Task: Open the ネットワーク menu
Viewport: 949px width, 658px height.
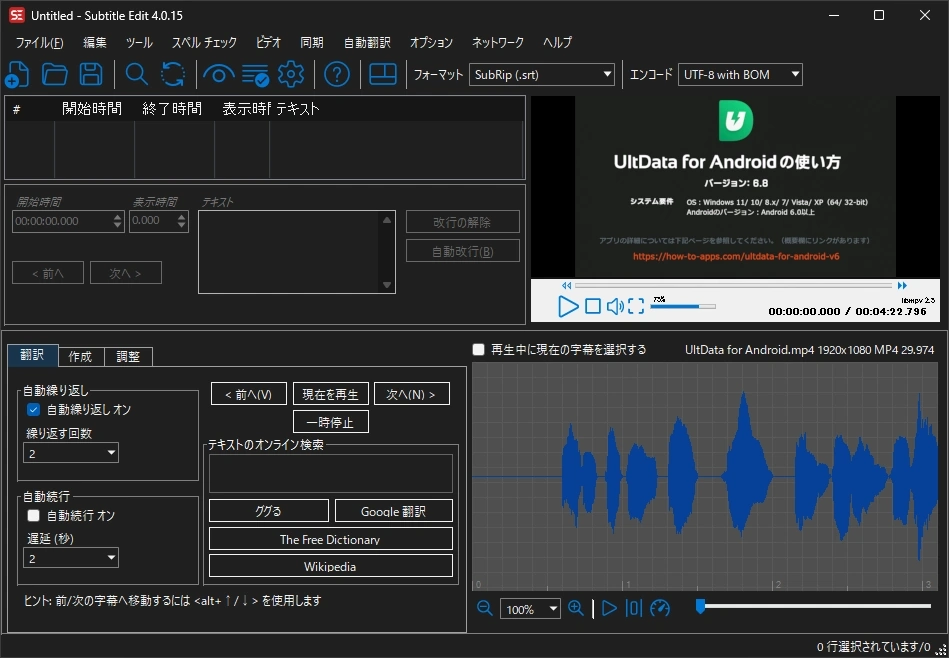Action: click(x=497, y=42)
